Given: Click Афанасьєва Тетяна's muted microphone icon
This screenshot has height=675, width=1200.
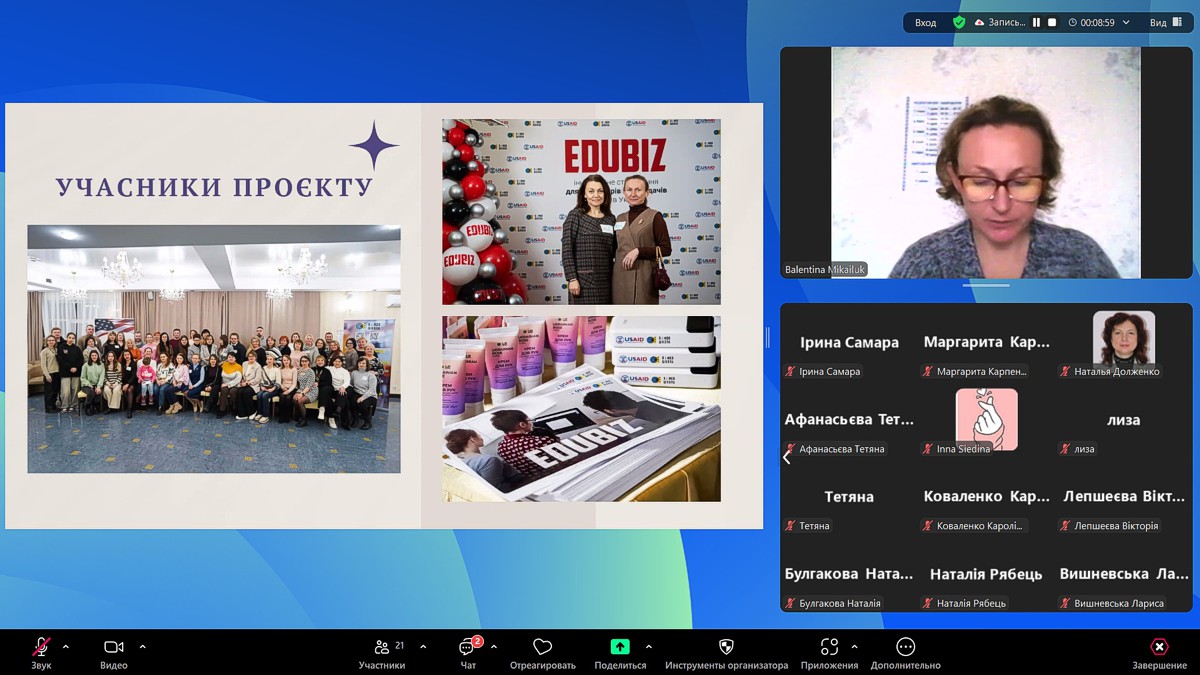Looking at the screenshot, I should pos(790,449).
